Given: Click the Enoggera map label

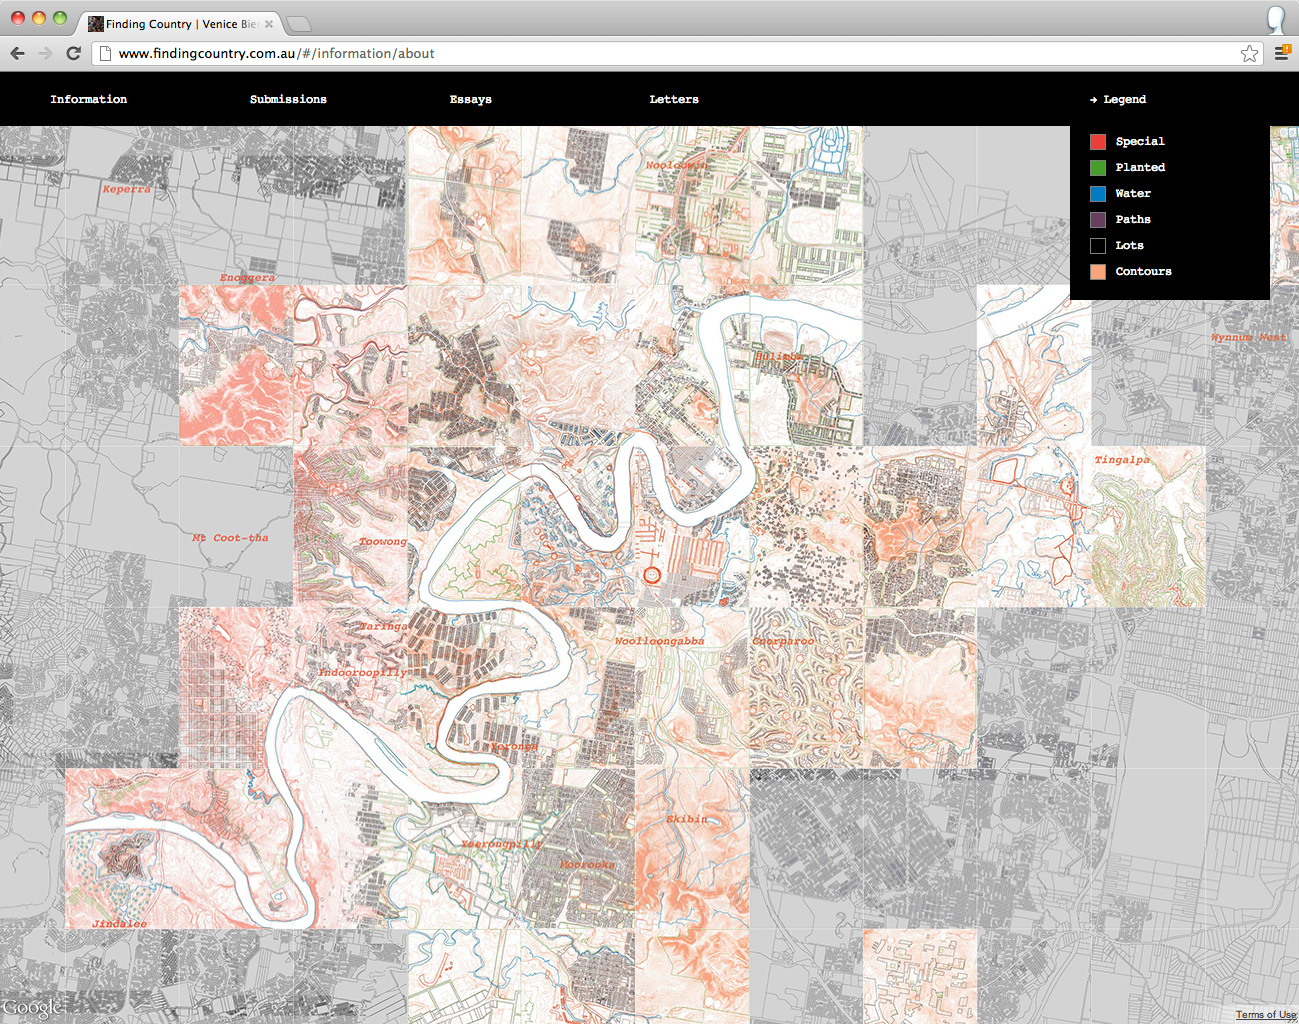Looking at the screenshot, I should (247, 278).
